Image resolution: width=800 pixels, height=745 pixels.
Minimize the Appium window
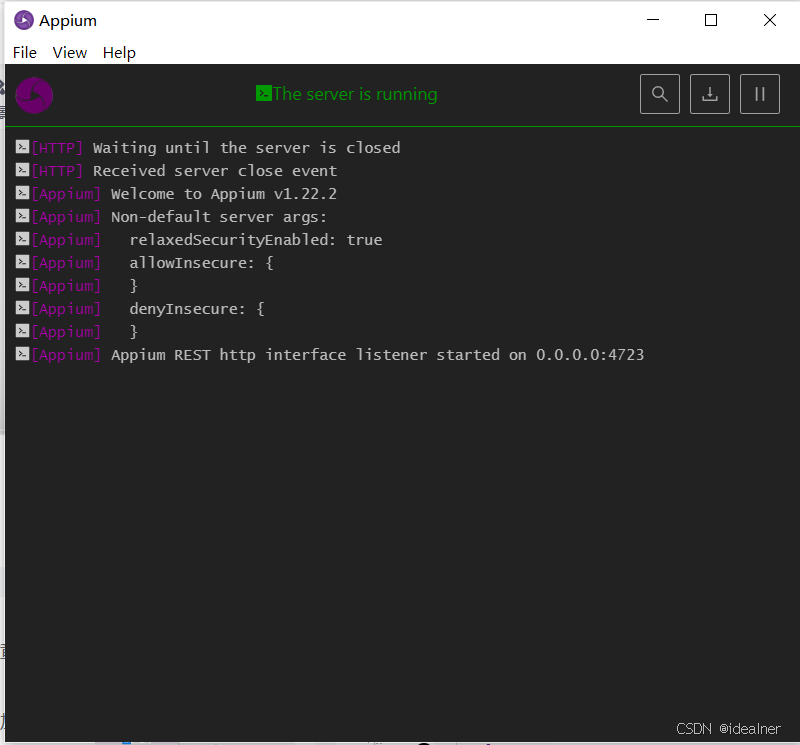[653, 20]
